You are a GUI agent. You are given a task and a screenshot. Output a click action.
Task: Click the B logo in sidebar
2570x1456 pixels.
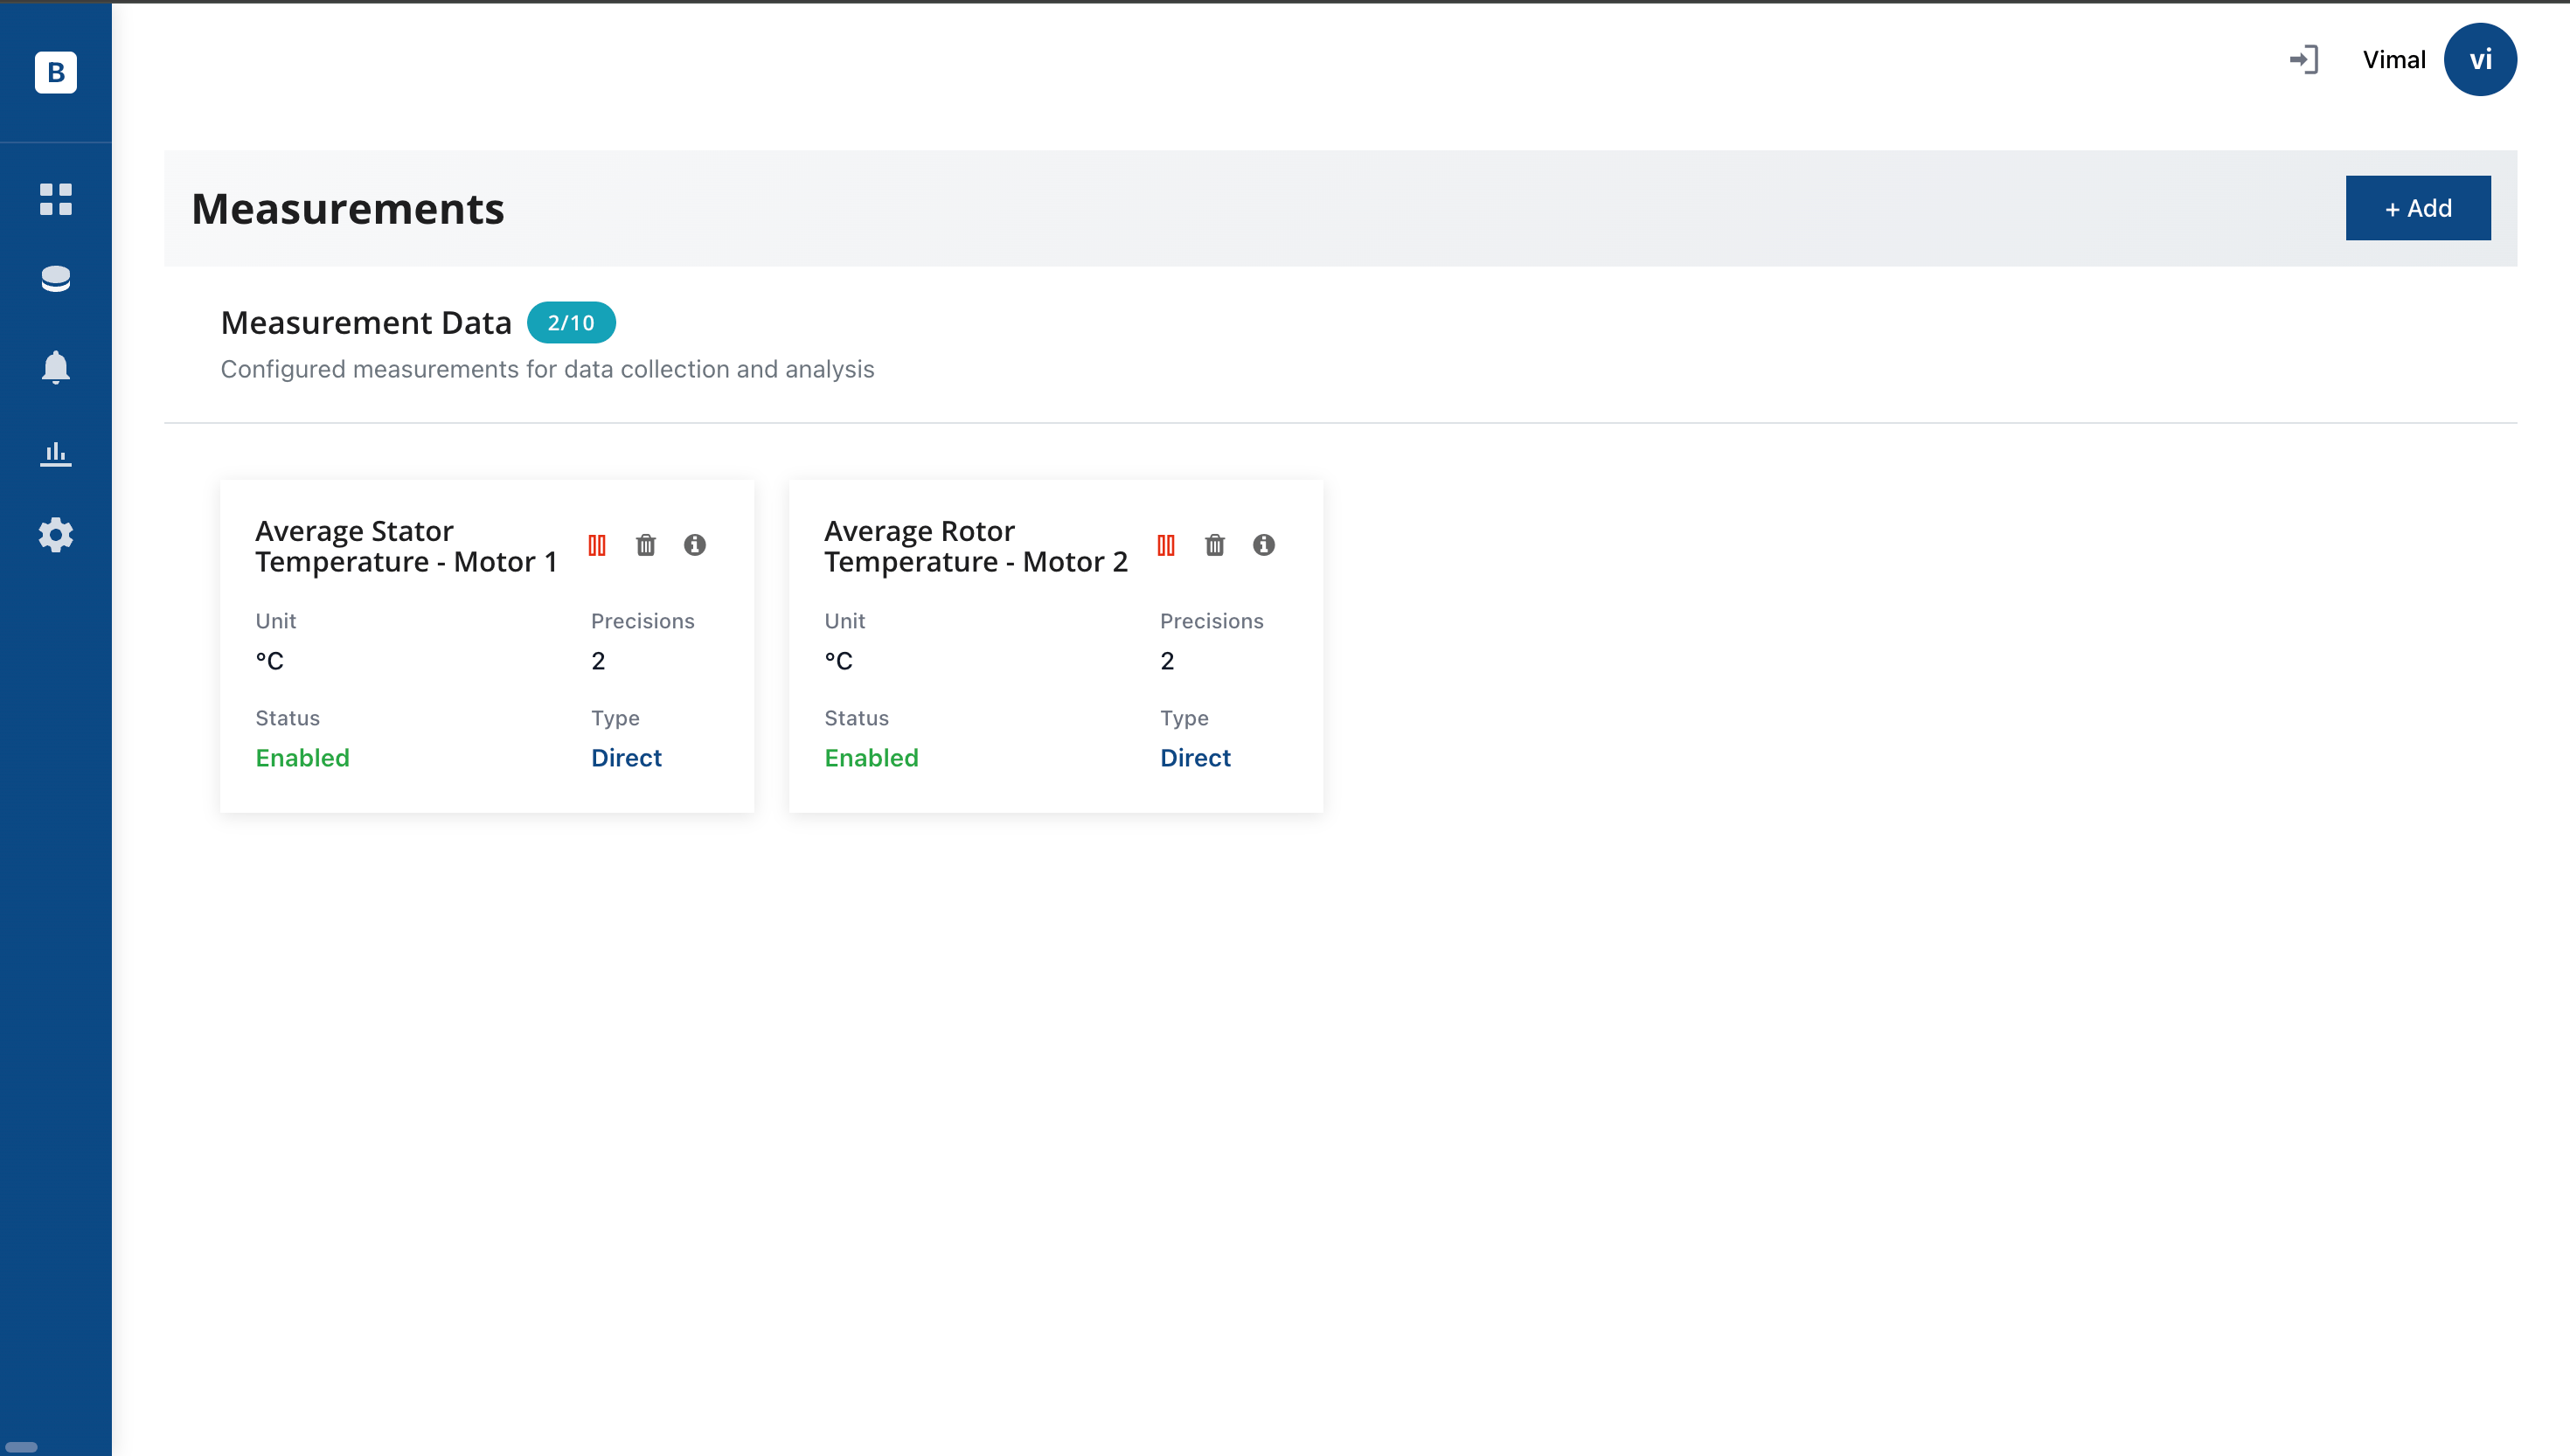pyautogui.click(x=55, y=72)
